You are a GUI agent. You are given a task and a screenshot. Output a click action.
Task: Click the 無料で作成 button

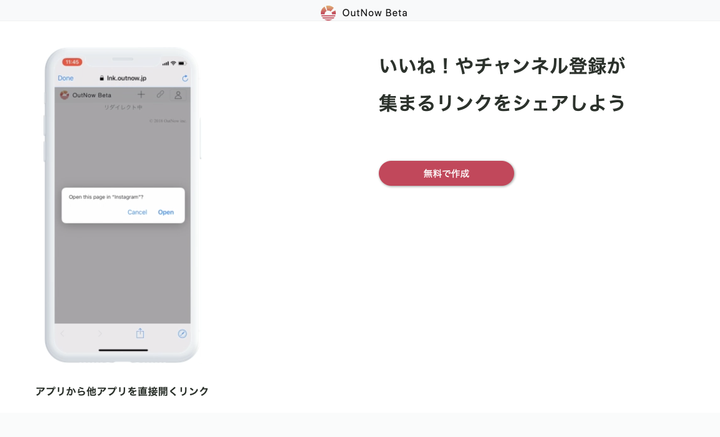coord(446,174)
